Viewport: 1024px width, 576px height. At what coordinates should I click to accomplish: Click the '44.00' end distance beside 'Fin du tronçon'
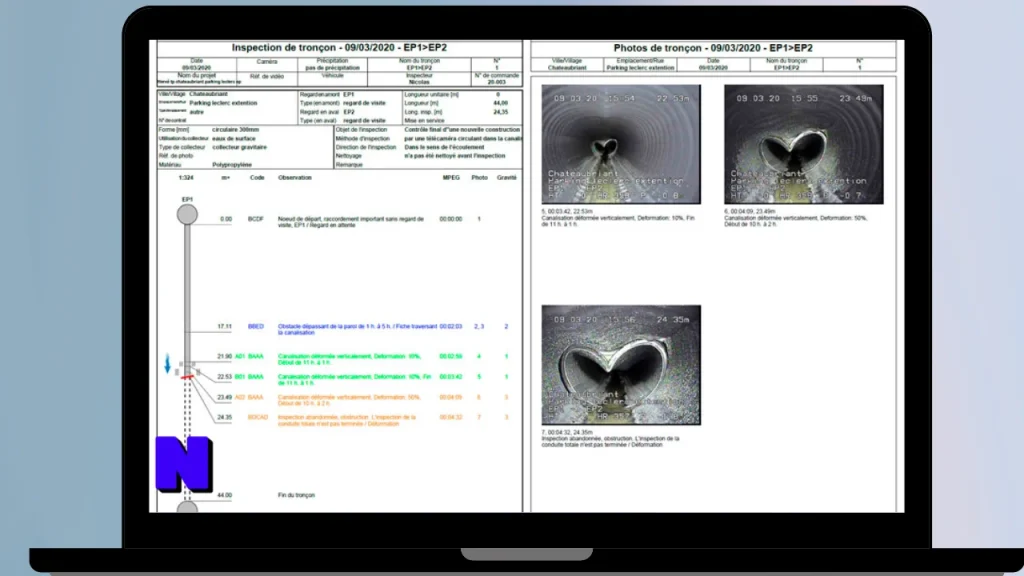coord(225,496)
